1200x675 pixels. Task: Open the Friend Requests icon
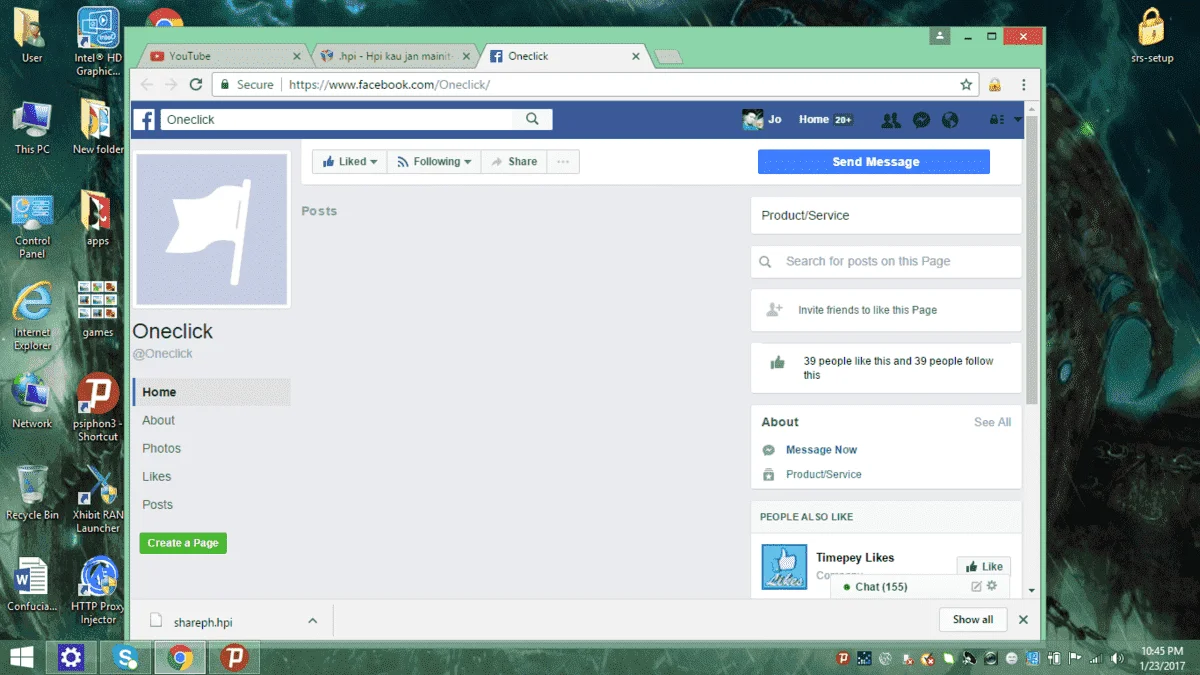(890, 120)
